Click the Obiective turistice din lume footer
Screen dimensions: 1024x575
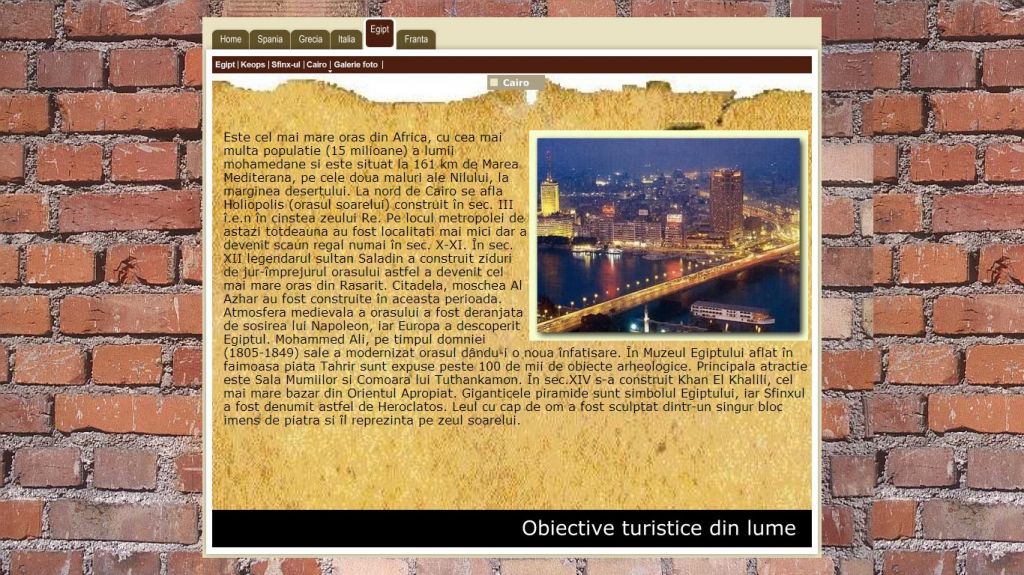click(x=658, y=528)
